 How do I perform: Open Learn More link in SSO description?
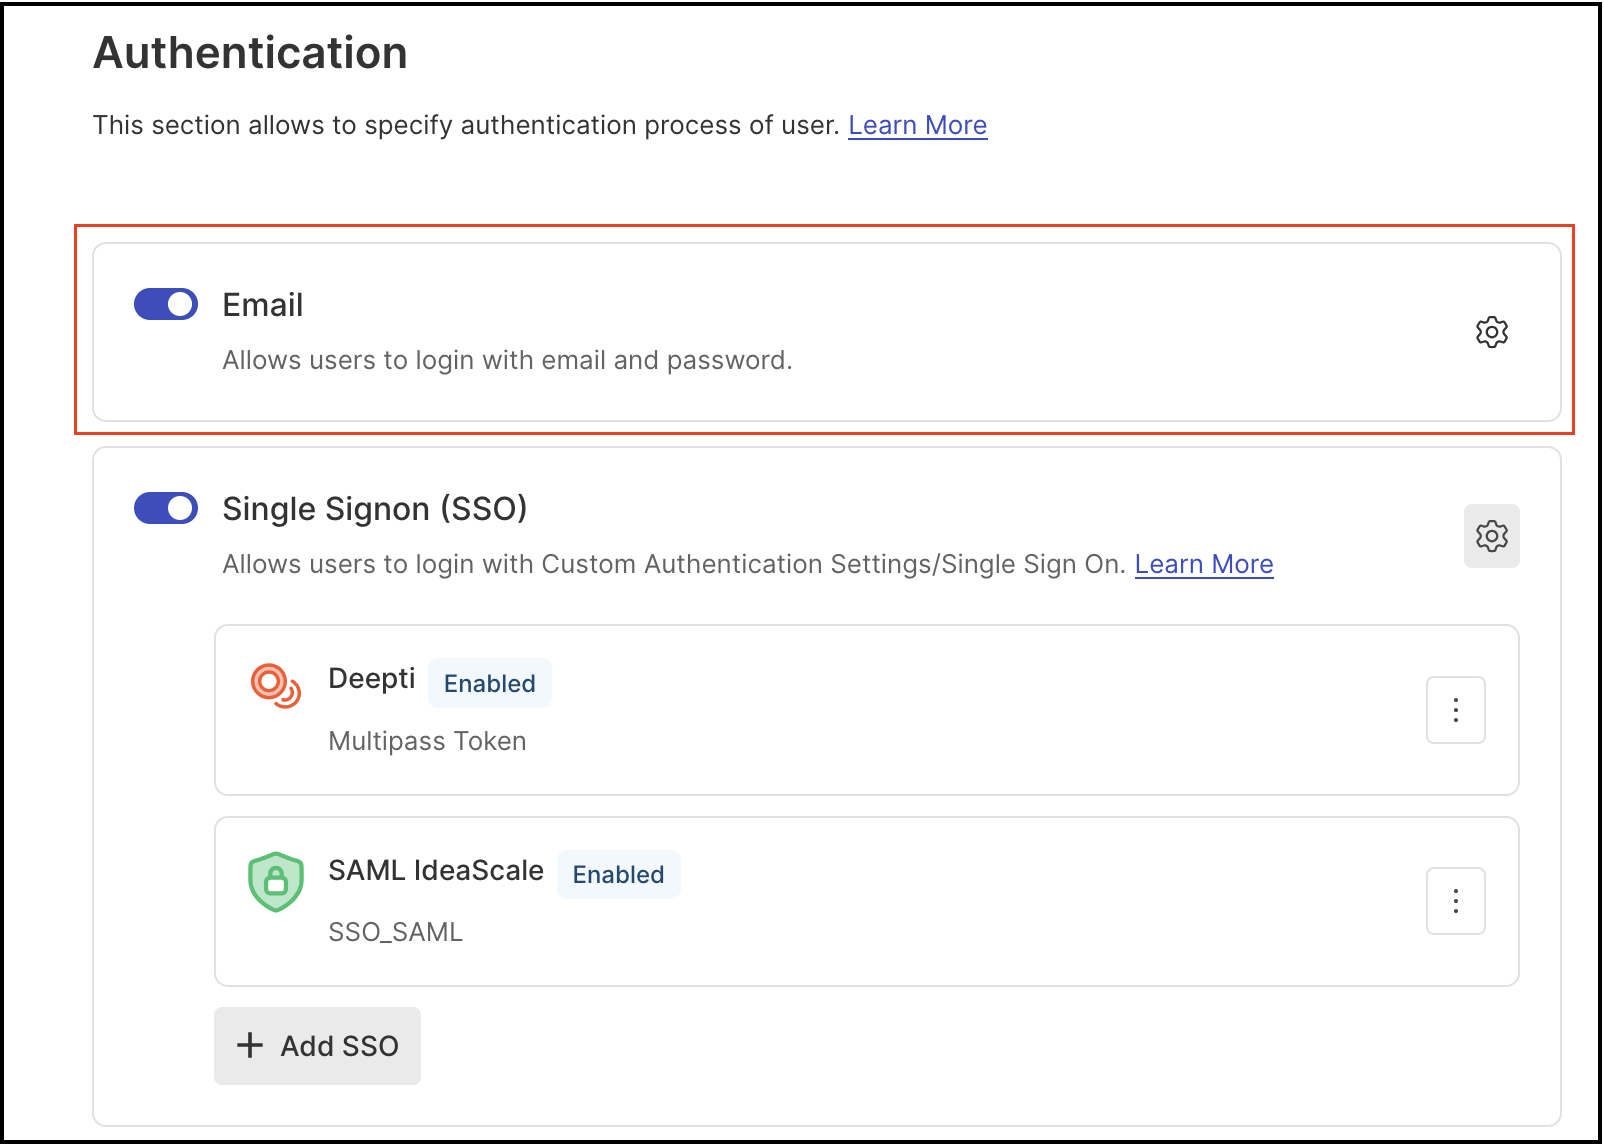tap(1204, 564)
